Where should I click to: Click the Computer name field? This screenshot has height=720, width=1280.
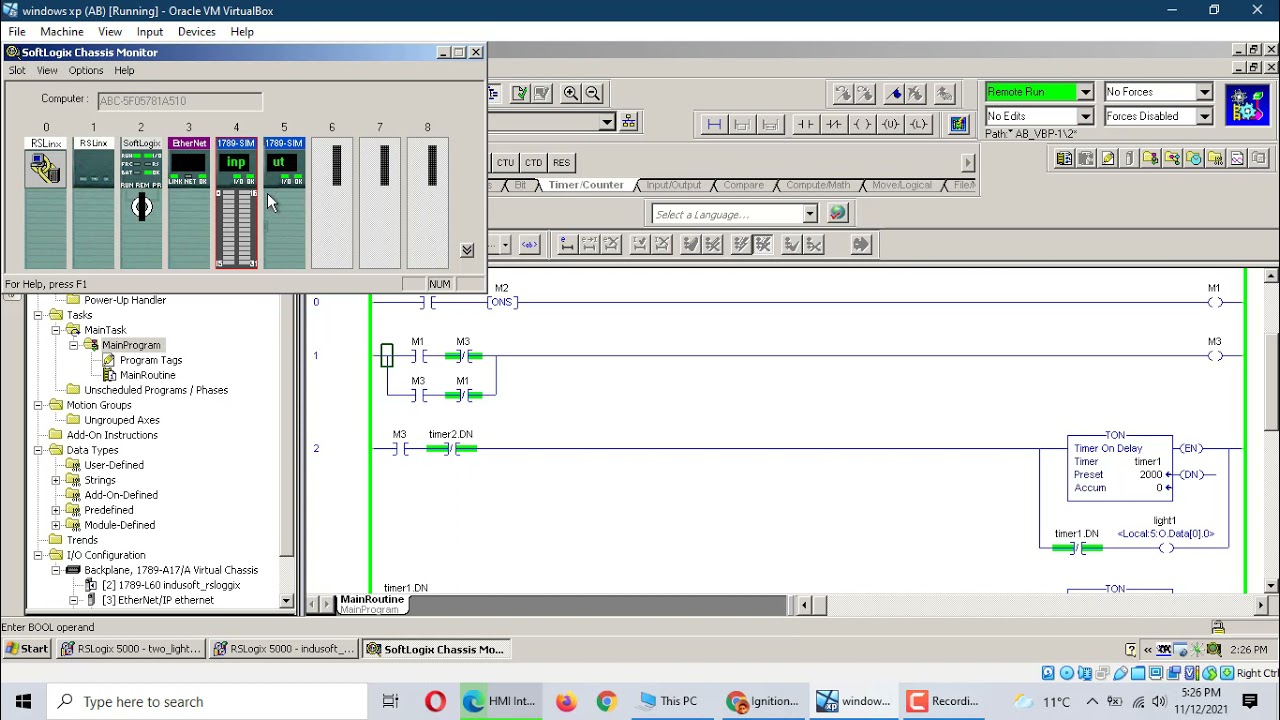click(x=179, y=100)
